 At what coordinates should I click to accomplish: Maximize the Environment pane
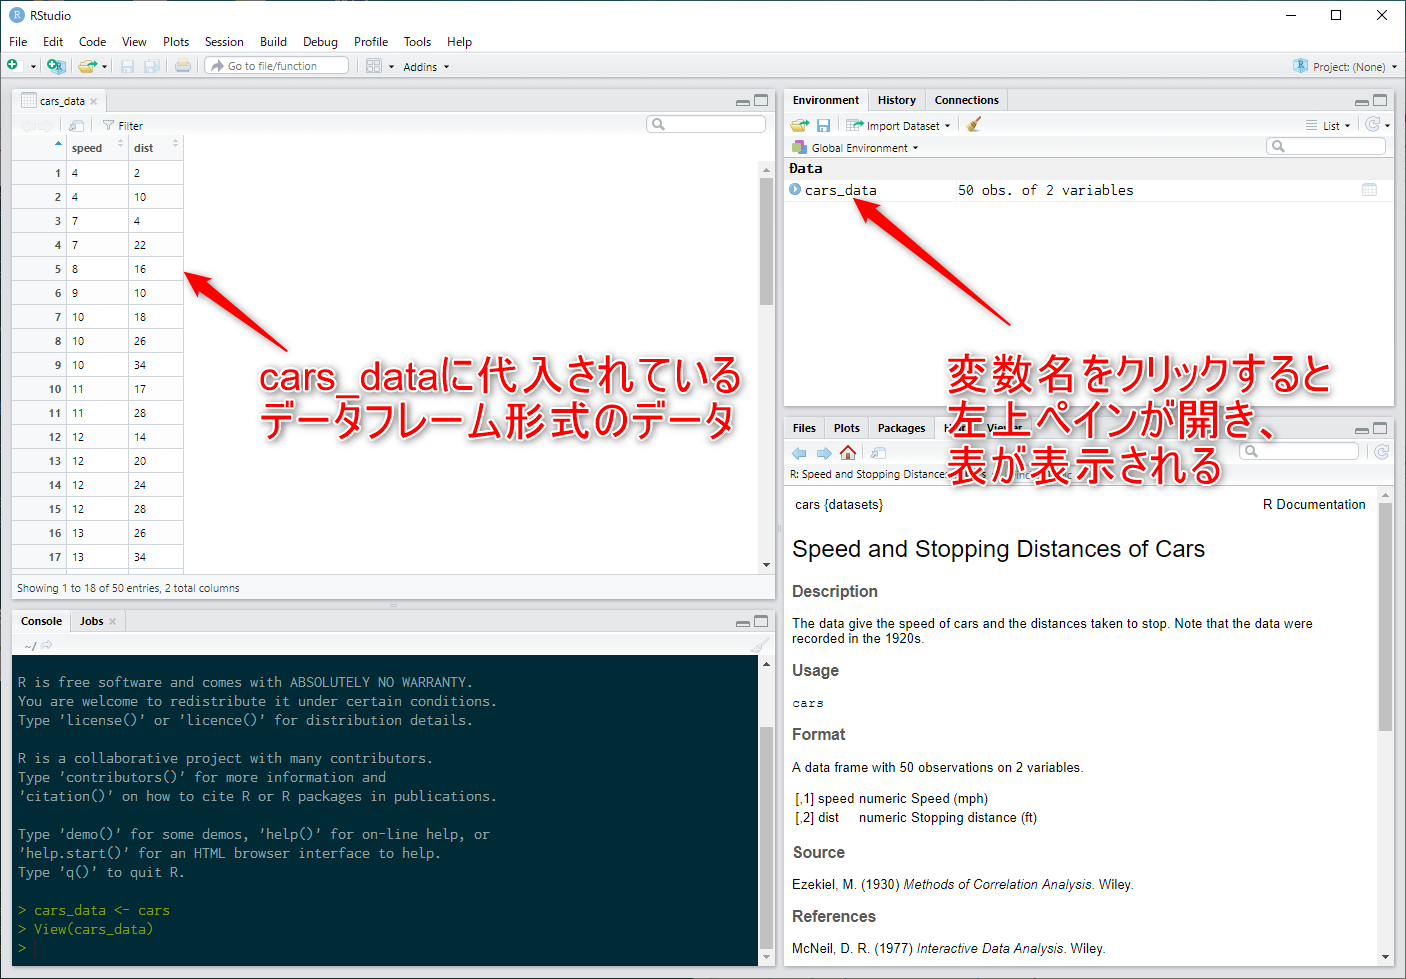coord(1380,100)
